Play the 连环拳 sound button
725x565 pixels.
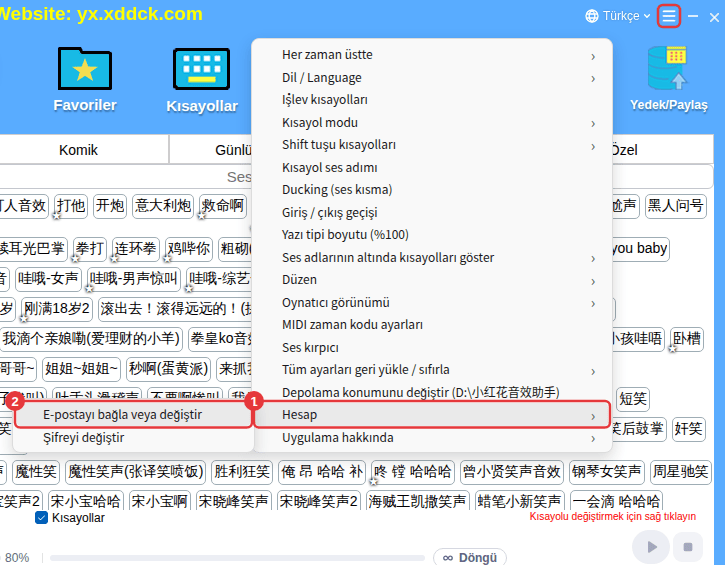pos(135,249)
